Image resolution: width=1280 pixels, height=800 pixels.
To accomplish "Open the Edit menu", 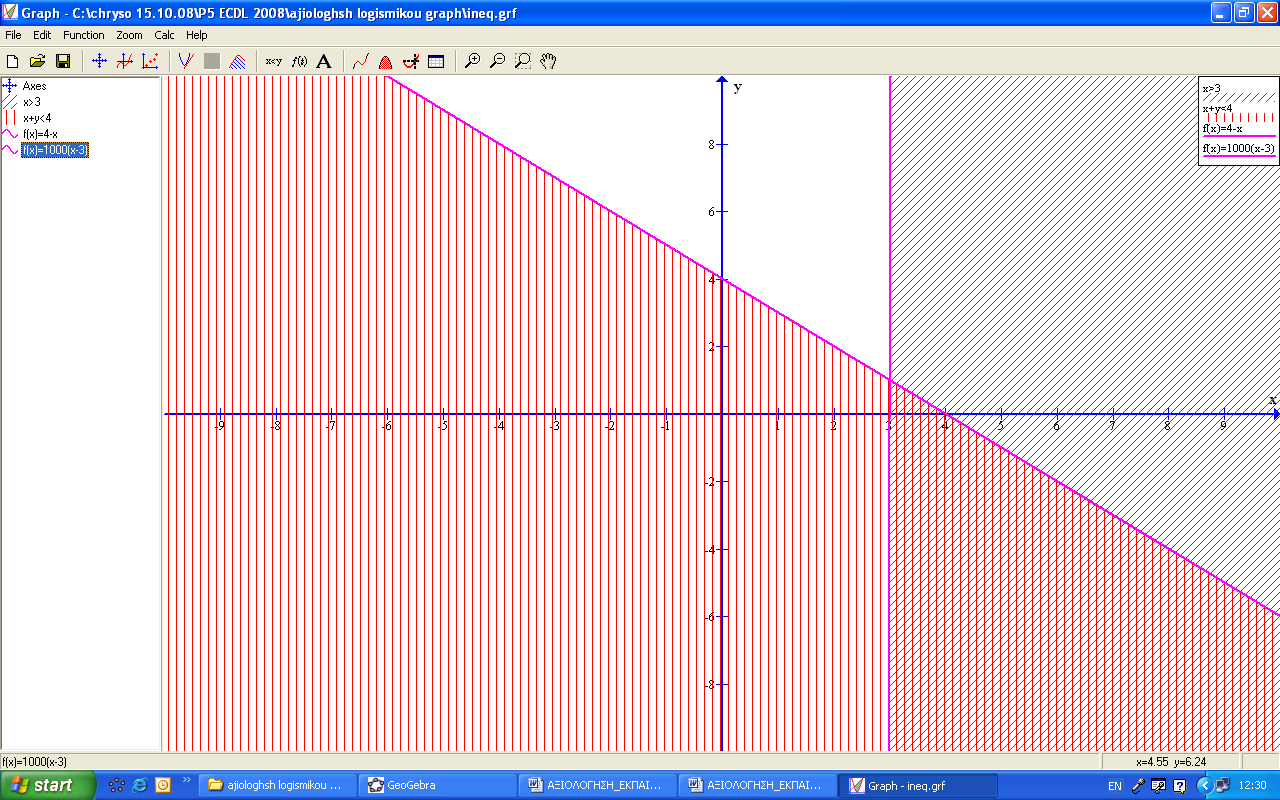I will coord(42,35).
